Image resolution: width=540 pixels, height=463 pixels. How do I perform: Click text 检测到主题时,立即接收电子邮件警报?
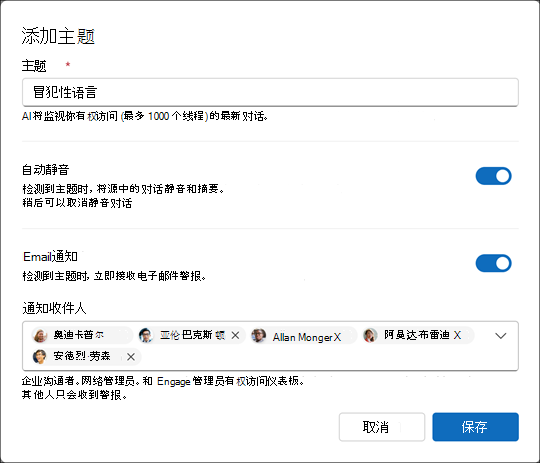[114, 276]
